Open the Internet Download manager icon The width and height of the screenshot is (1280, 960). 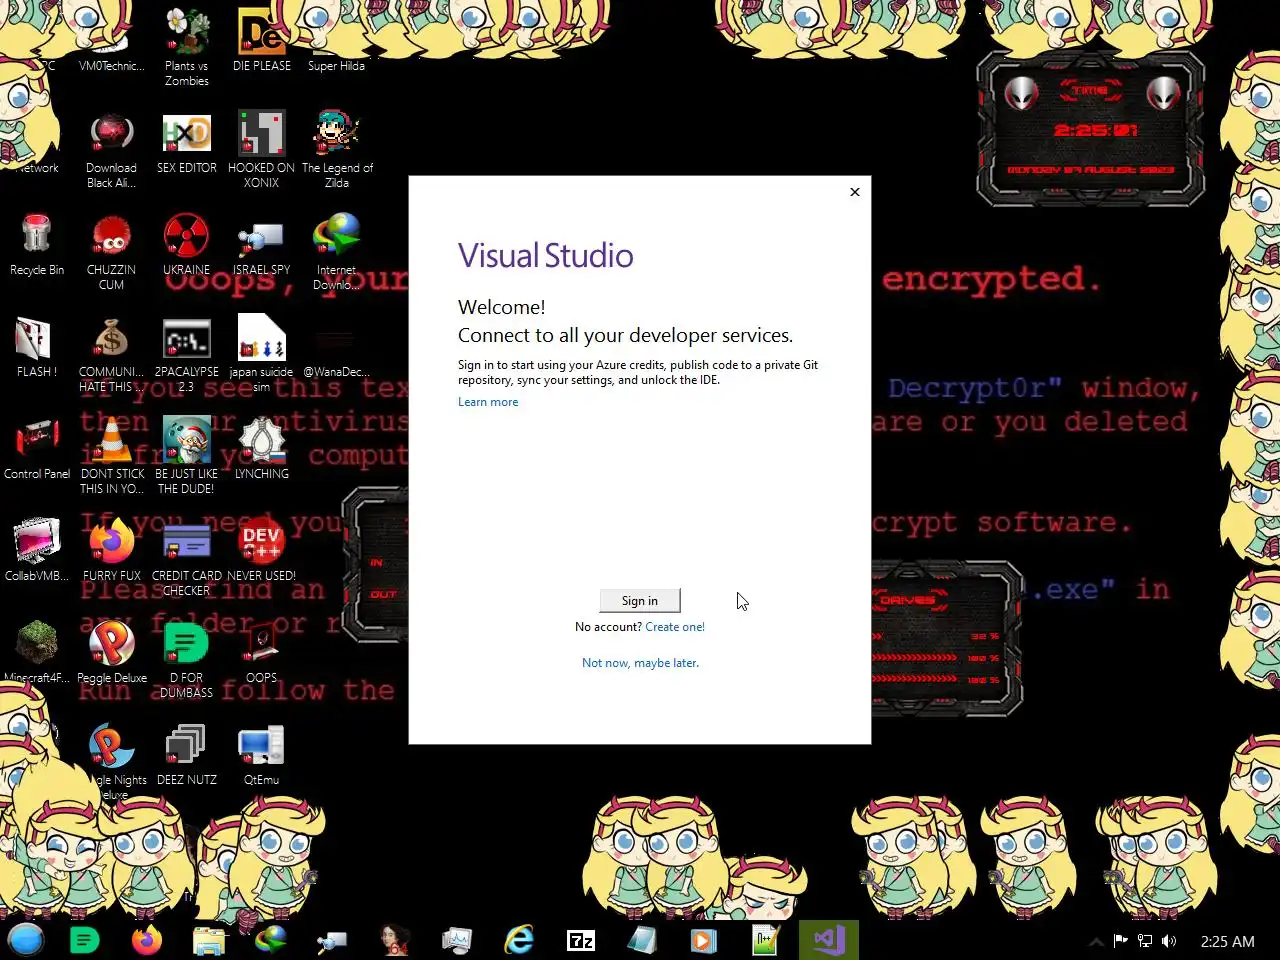pyautogui.click(x=337, y=252)
